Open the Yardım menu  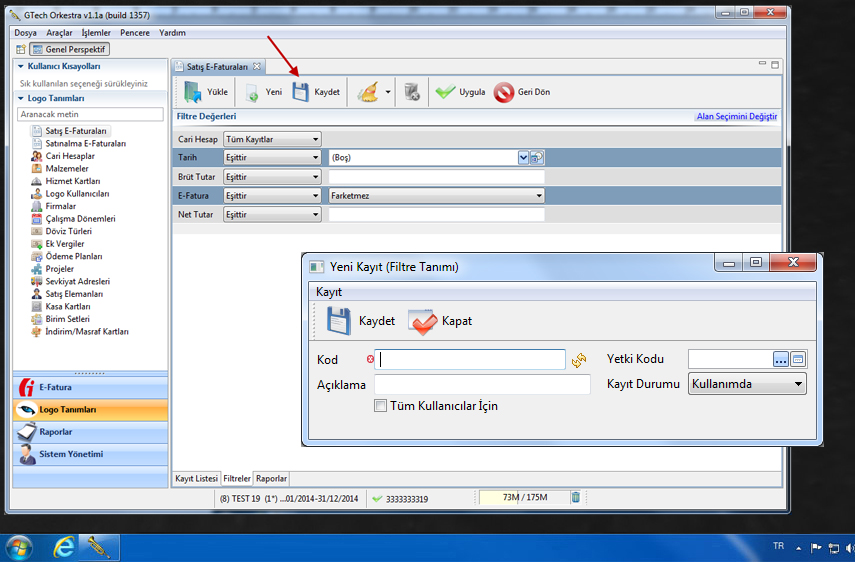[x=172, y=33]
